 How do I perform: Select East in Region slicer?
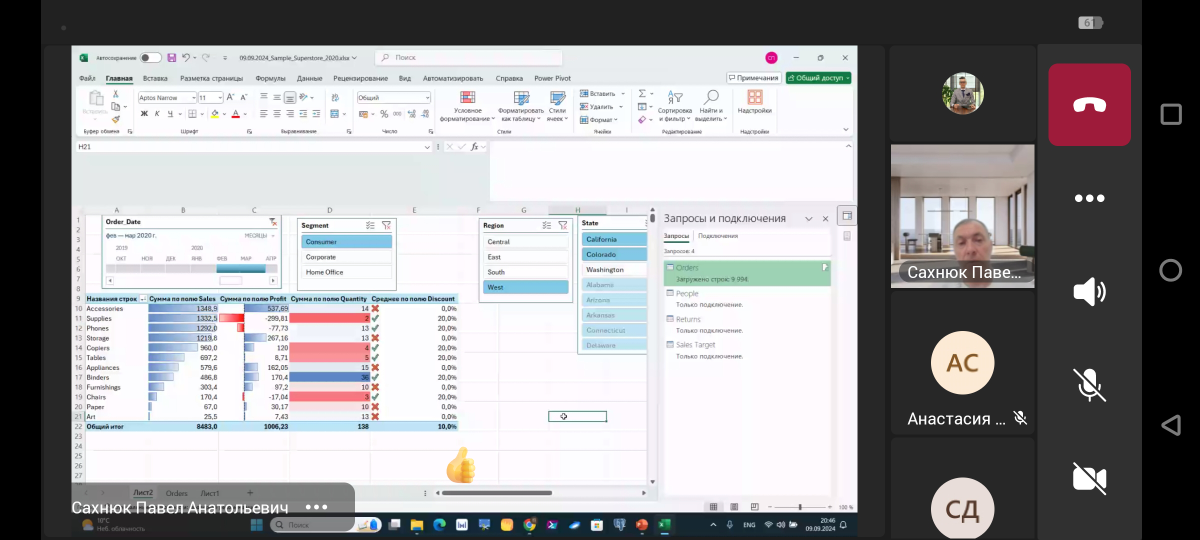coord(525,257)
